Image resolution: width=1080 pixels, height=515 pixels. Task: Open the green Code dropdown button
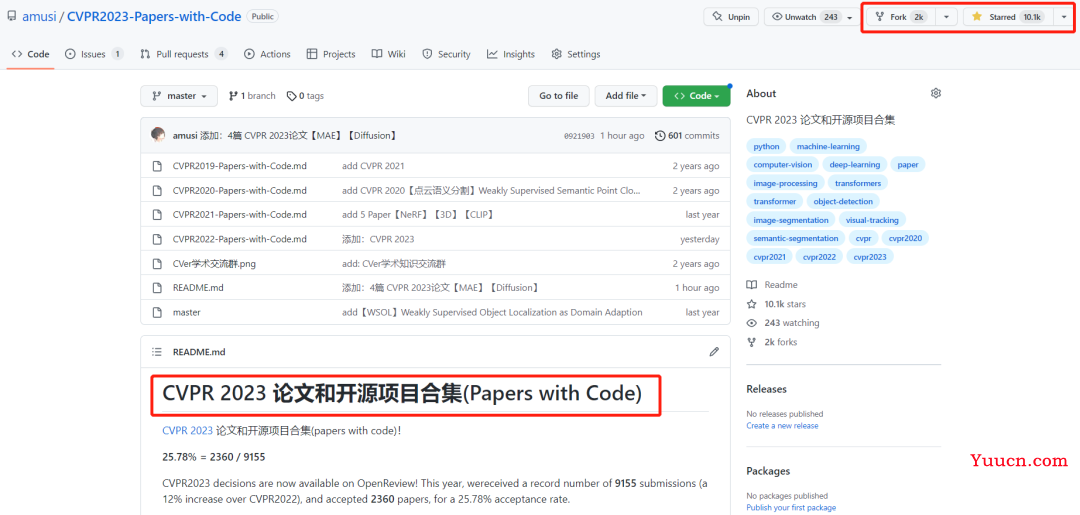(x=696, y=96)
